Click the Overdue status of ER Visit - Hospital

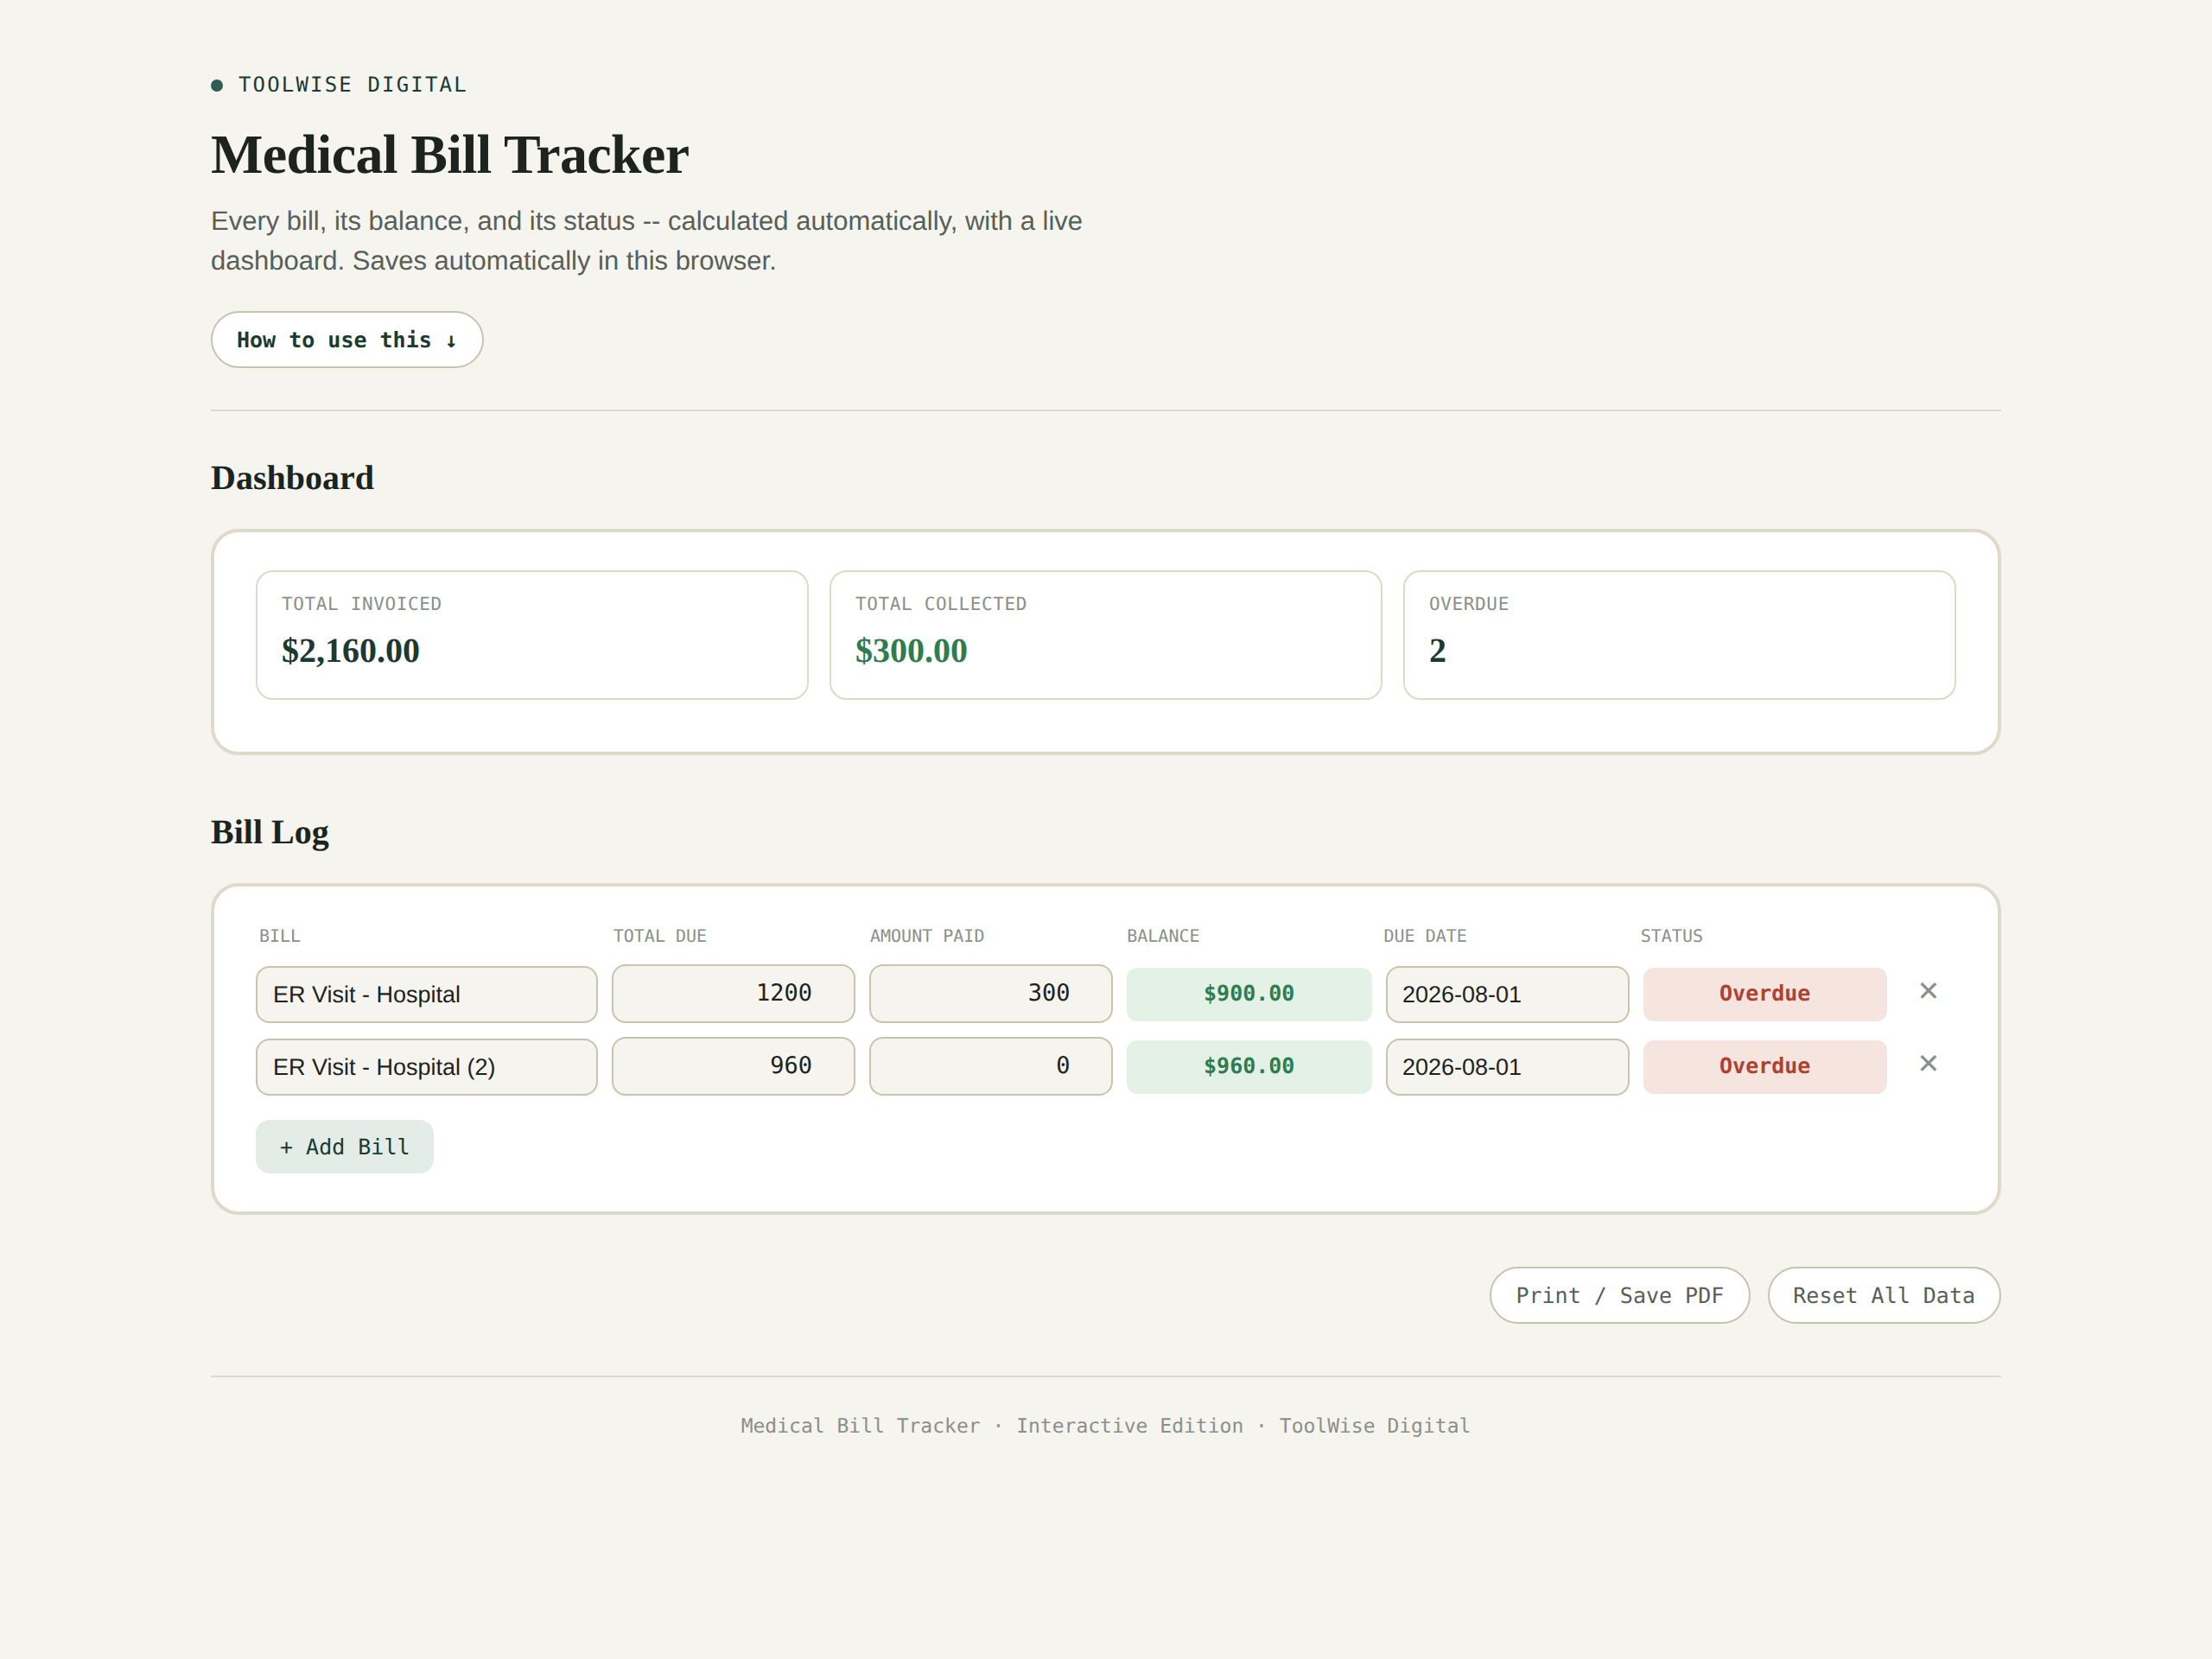[1765, 994]
